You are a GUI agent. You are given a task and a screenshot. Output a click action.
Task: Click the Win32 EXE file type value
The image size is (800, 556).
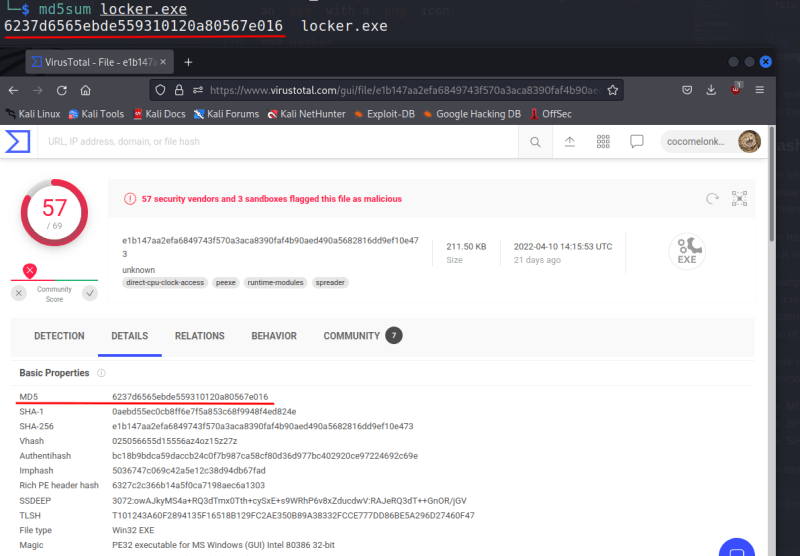(133, 530)
